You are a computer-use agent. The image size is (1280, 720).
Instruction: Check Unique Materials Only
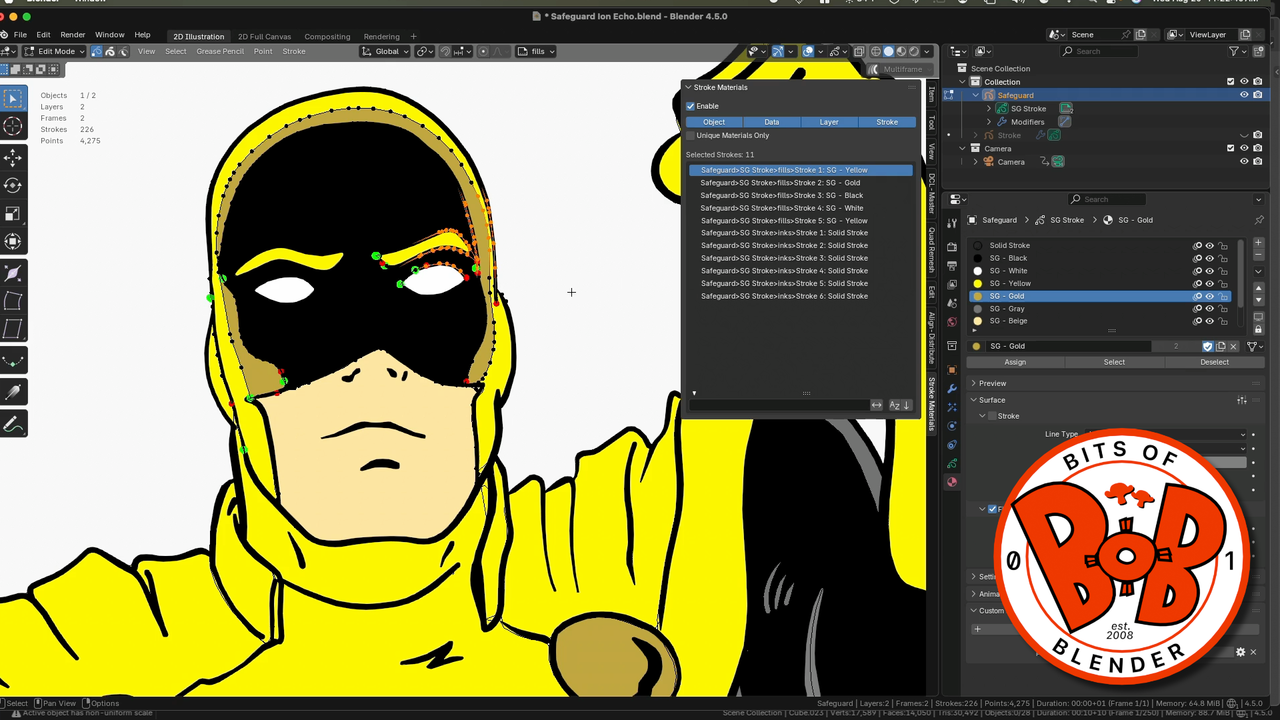pos(690,135)
